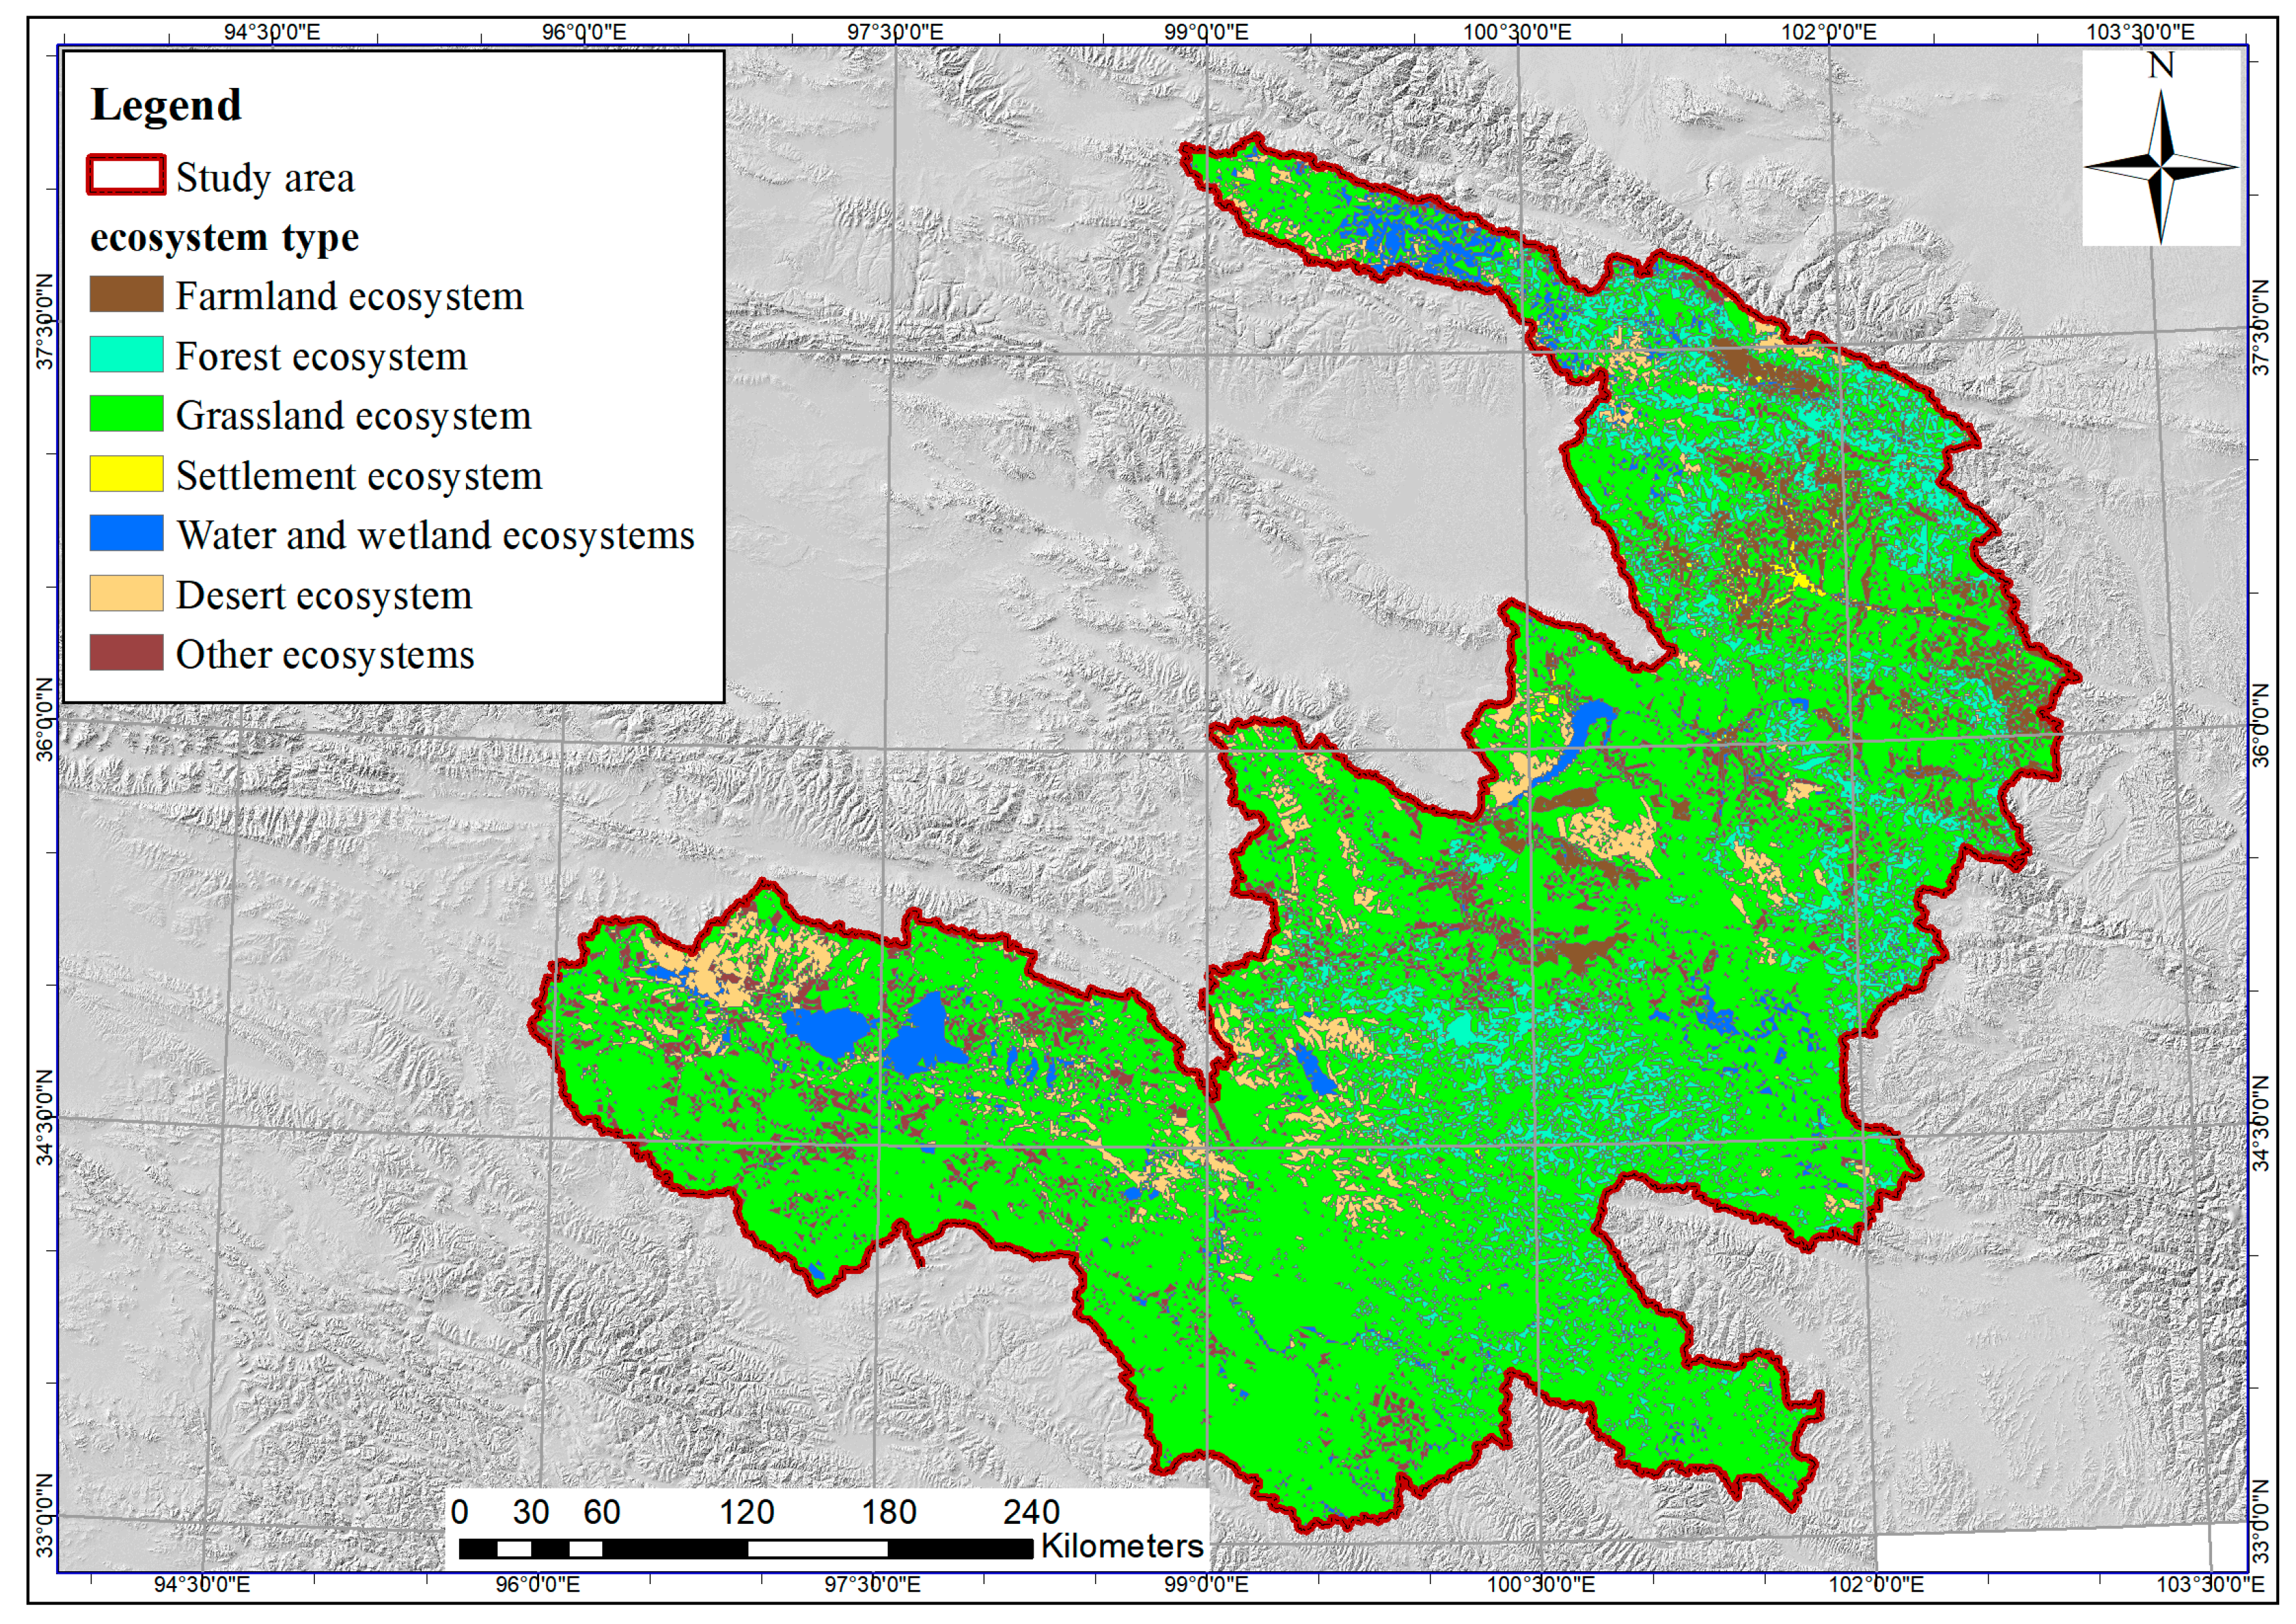Click the Water and wetland blue swatch
2296x1624 pixels.
click(x=126, y=533)
